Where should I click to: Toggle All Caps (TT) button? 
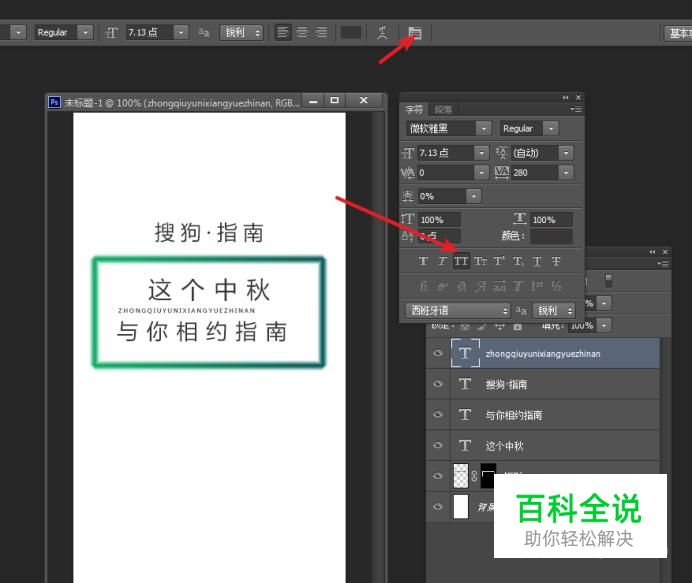click(461, 261)
